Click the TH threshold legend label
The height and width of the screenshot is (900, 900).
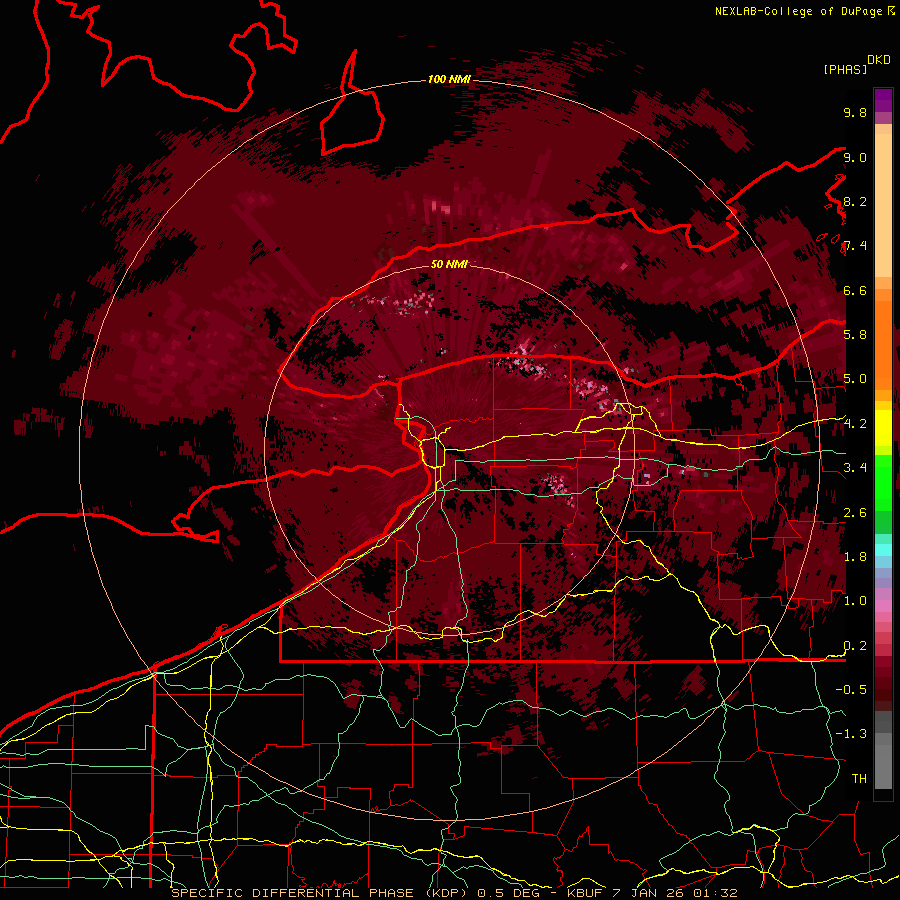pos(859,779)
